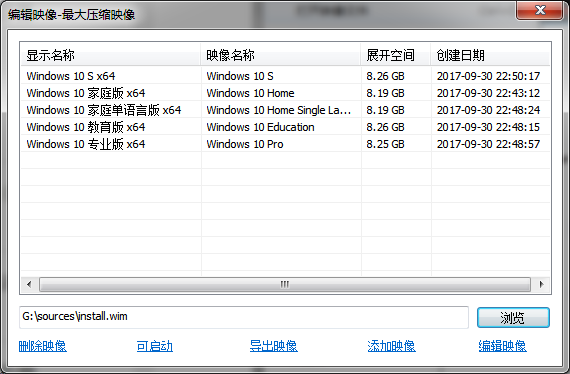
Task: Click the 可启动 link
Action: pos(154,346)
